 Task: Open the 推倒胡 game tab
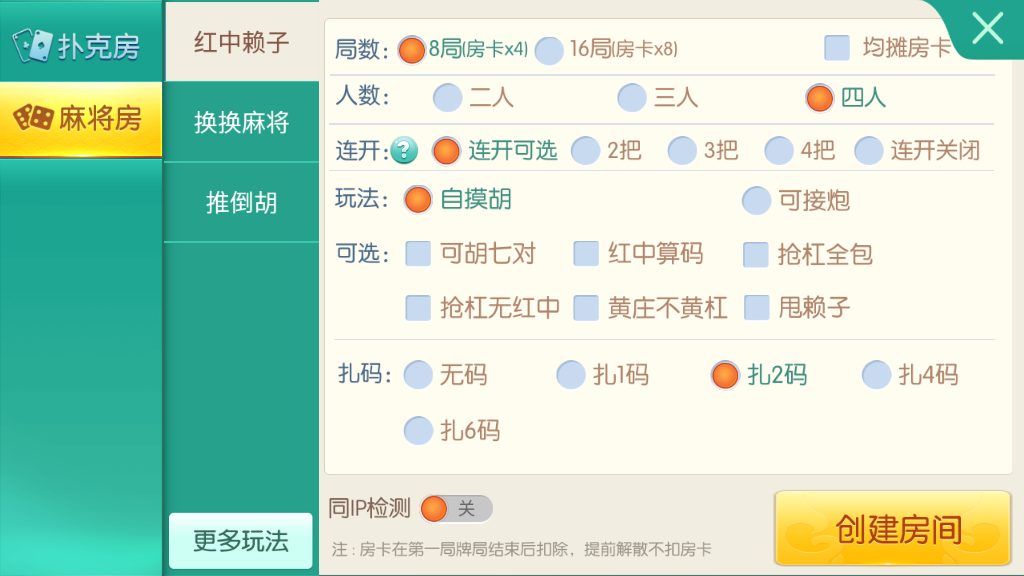pos(241,203)
